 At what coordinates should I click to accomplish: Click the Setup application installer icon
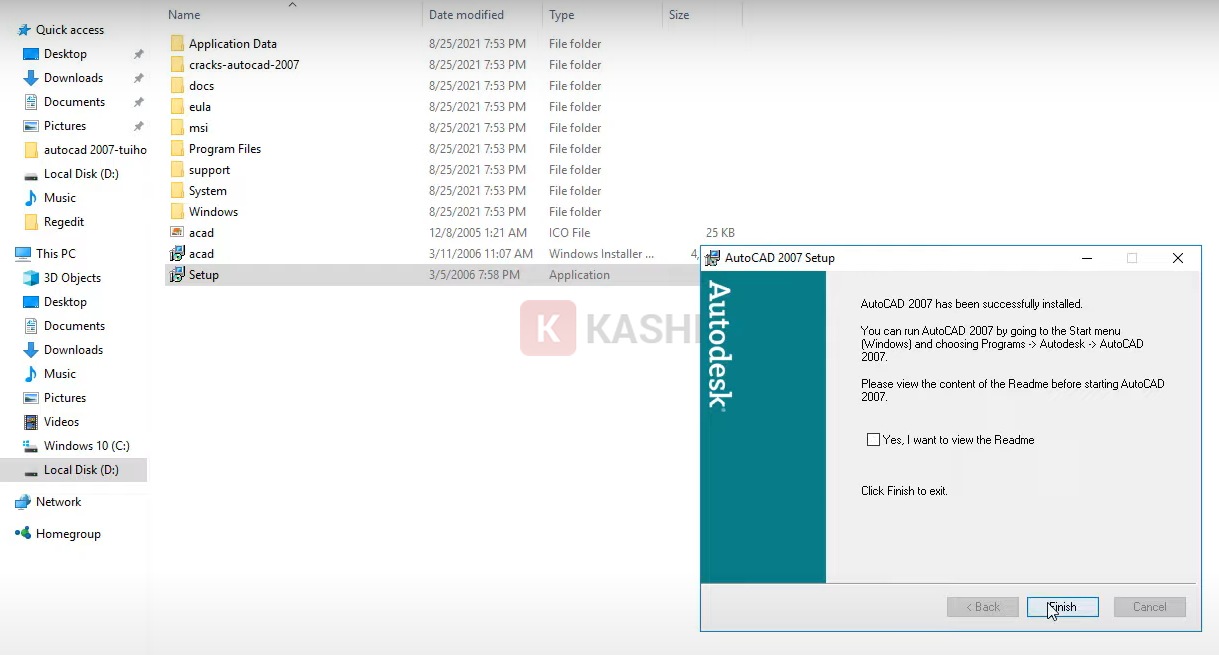177,275
